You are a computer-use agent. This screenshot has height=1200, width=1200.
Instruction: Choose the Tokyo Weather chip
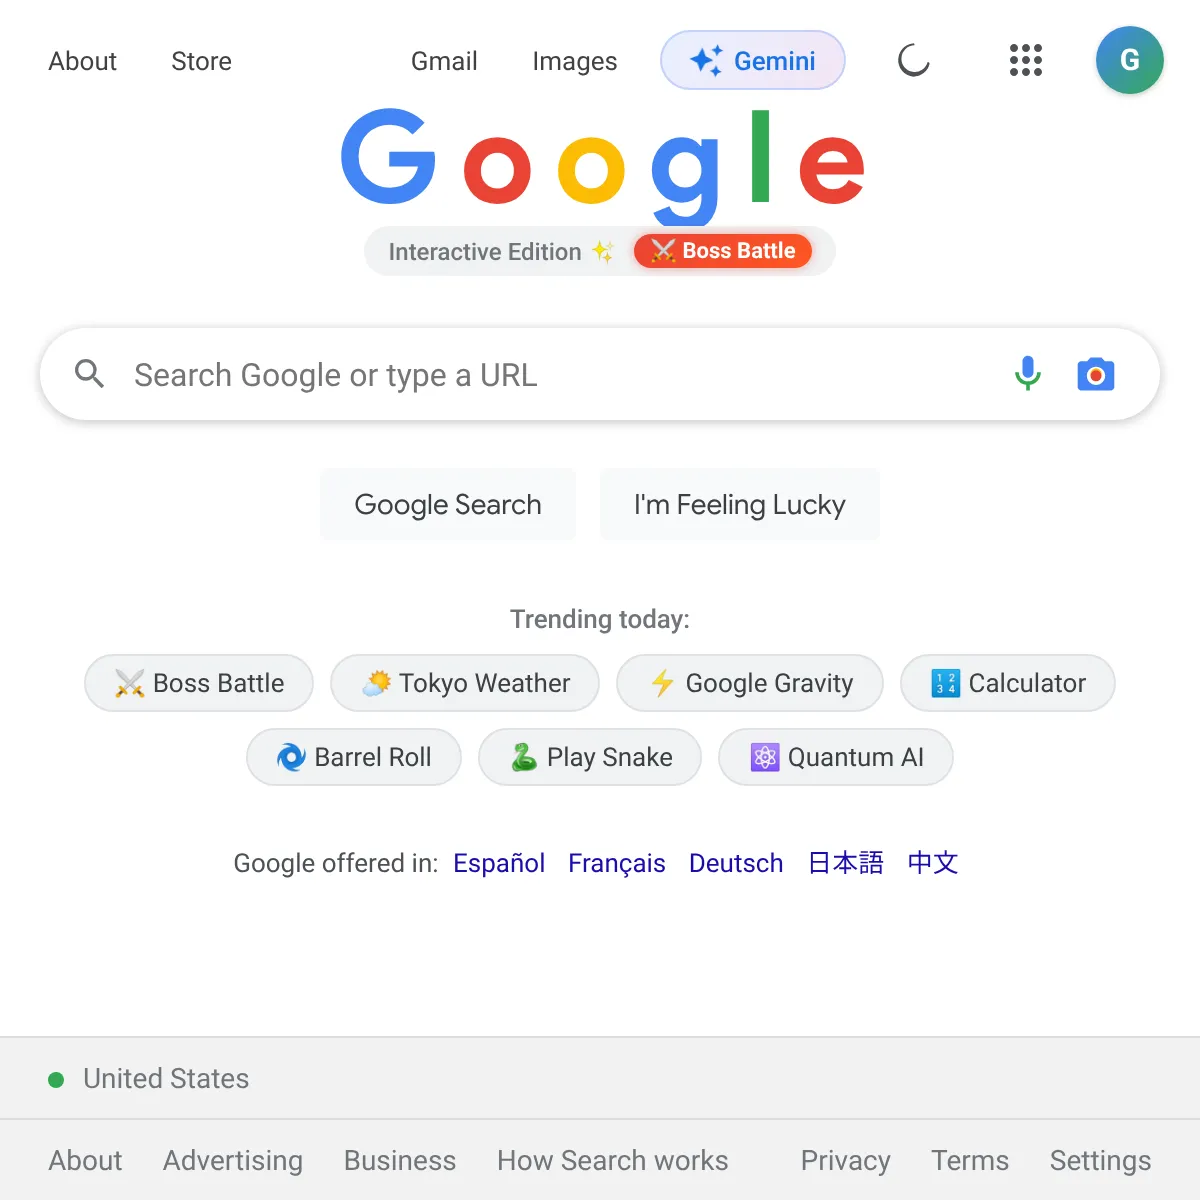tap(465, 683)
